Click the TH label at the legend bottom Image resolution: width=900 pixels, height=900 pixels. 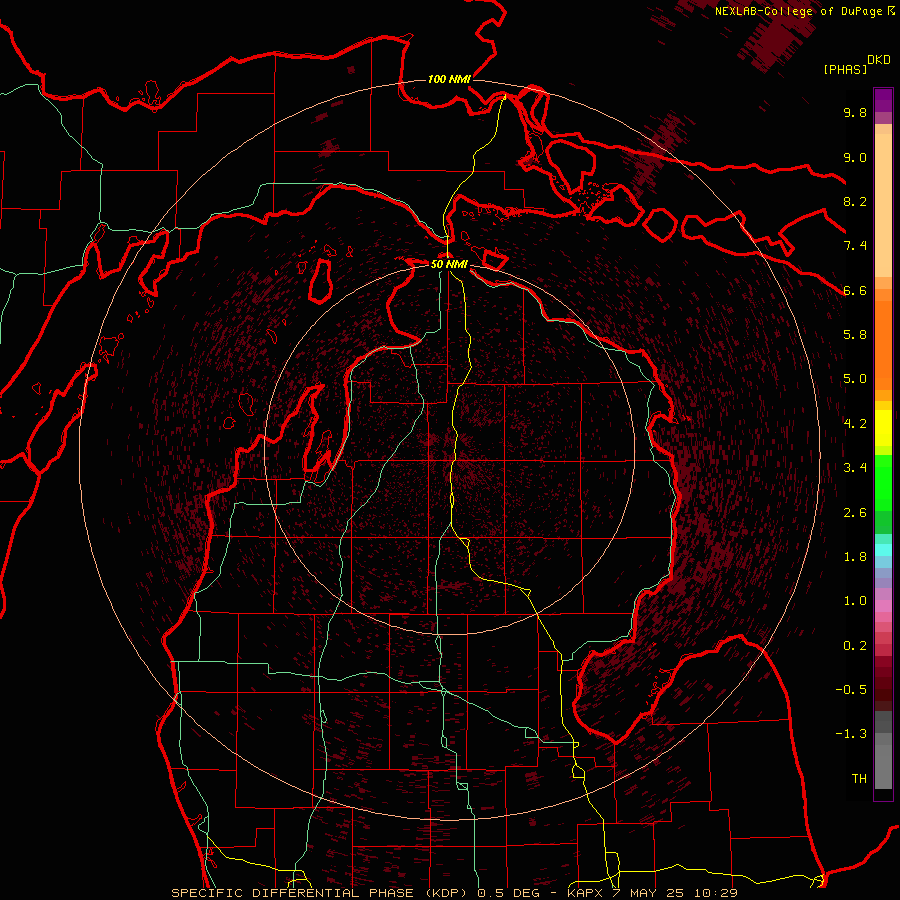click(859, 779)
